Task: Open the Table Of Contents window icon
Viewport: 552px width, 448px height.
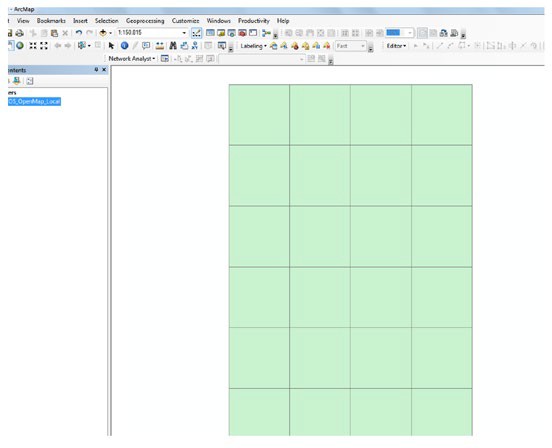Action: tap(210, 33)
